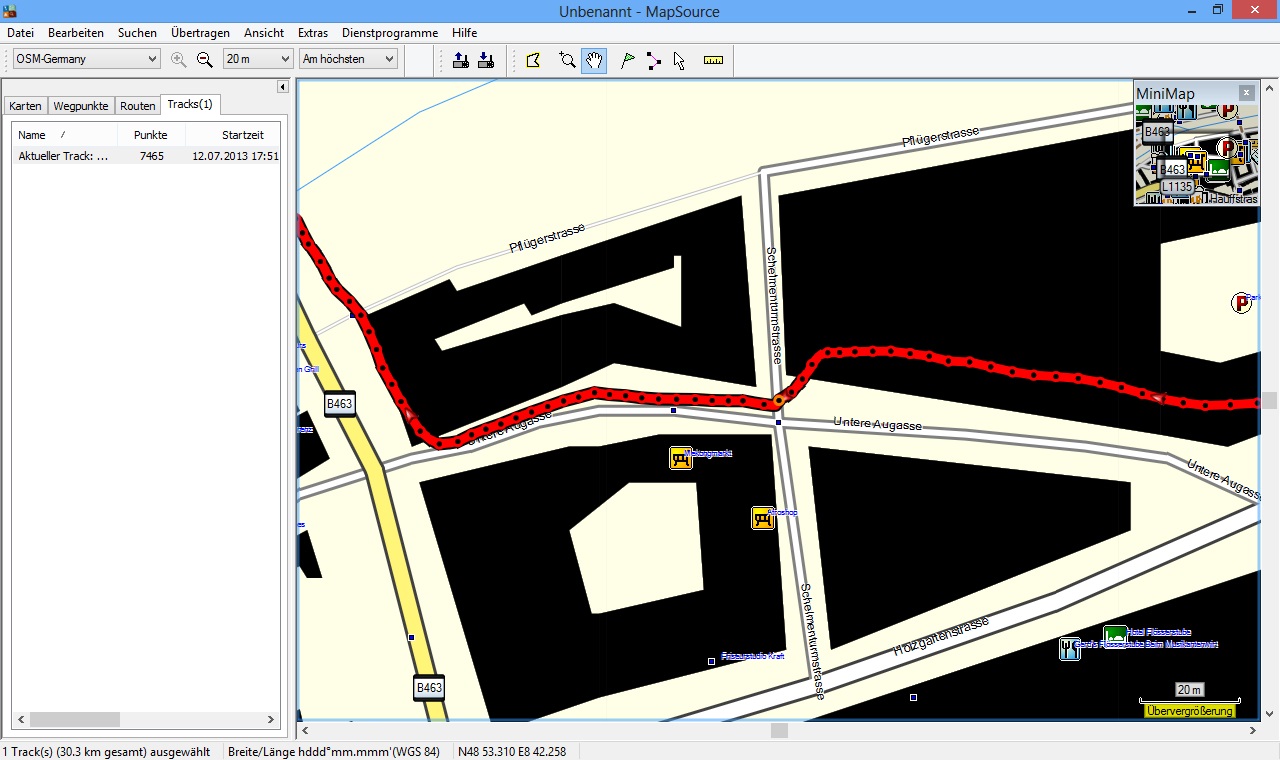
Task: Click the send to device icon
Action: [x=461, y=60]
